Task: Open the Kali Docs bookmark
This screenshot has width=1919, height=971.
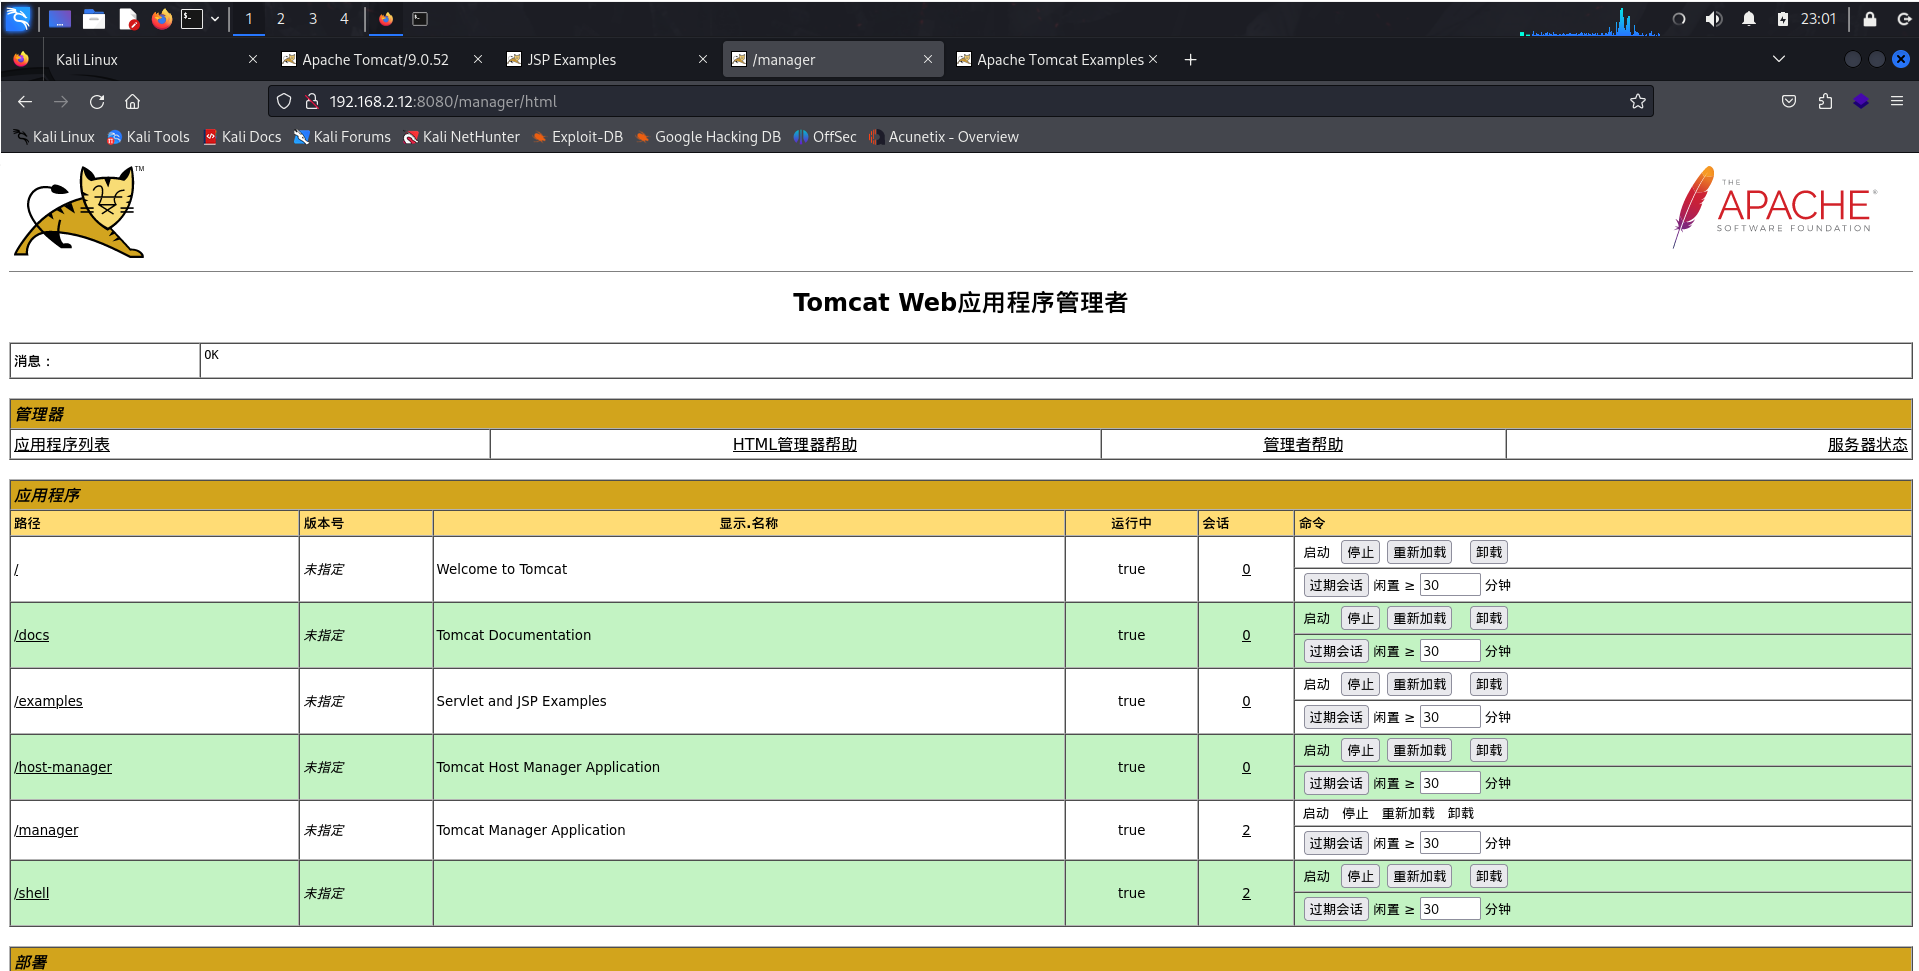Action: pos(242,137)
